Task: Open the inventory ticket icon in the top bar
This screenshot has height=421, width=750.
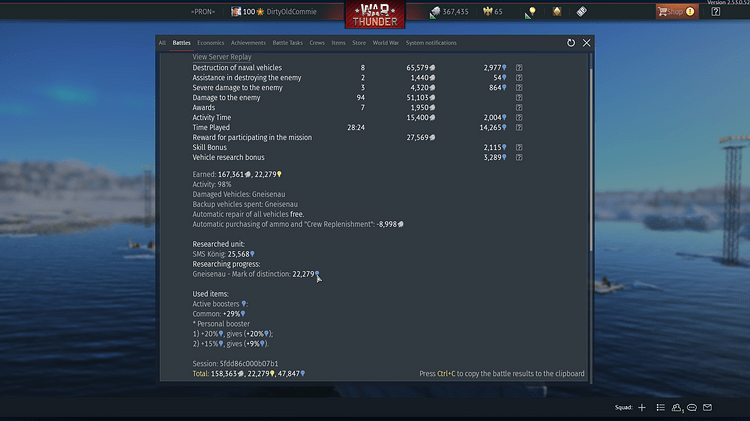Action: coord(581,11)
